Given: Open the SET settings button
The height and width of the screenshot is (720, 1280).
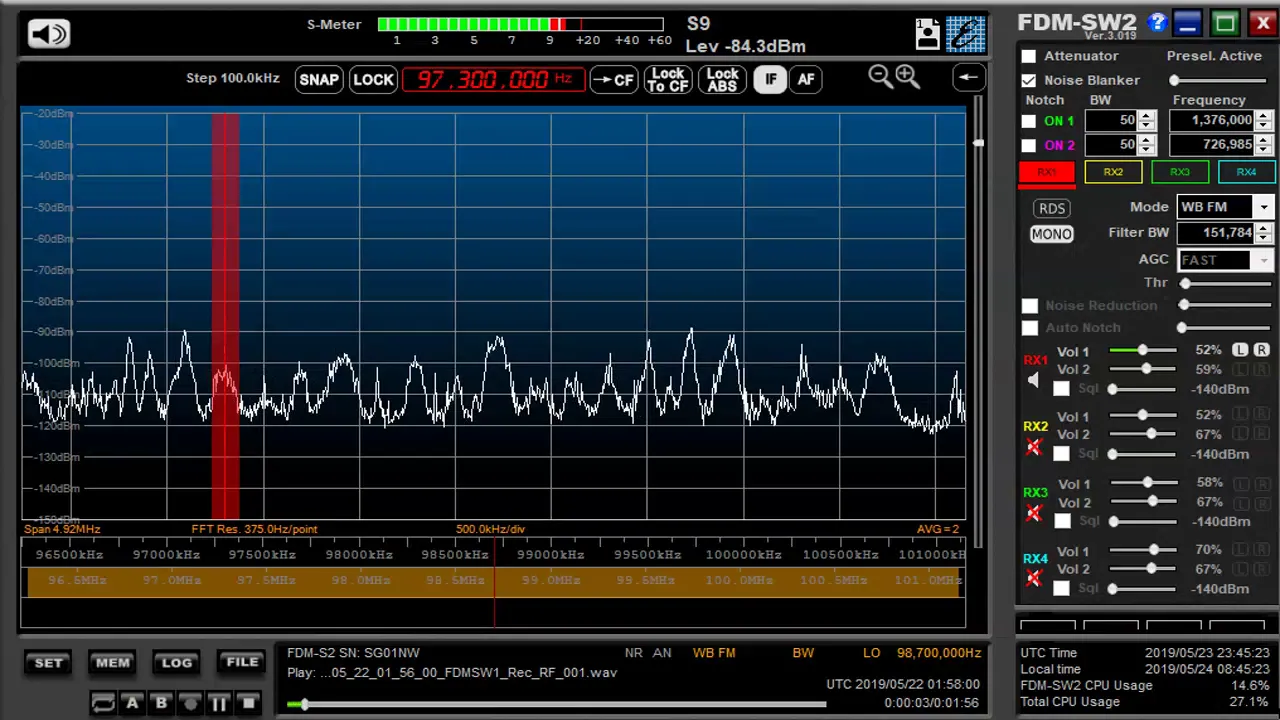Looking at the screenshot, I should (49, 662).
